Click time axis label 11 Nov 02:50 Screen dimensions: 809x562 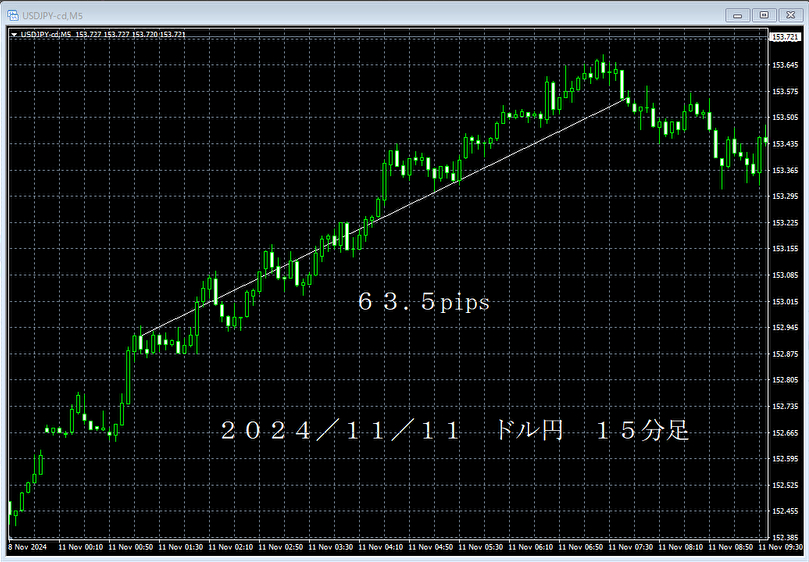281,547
